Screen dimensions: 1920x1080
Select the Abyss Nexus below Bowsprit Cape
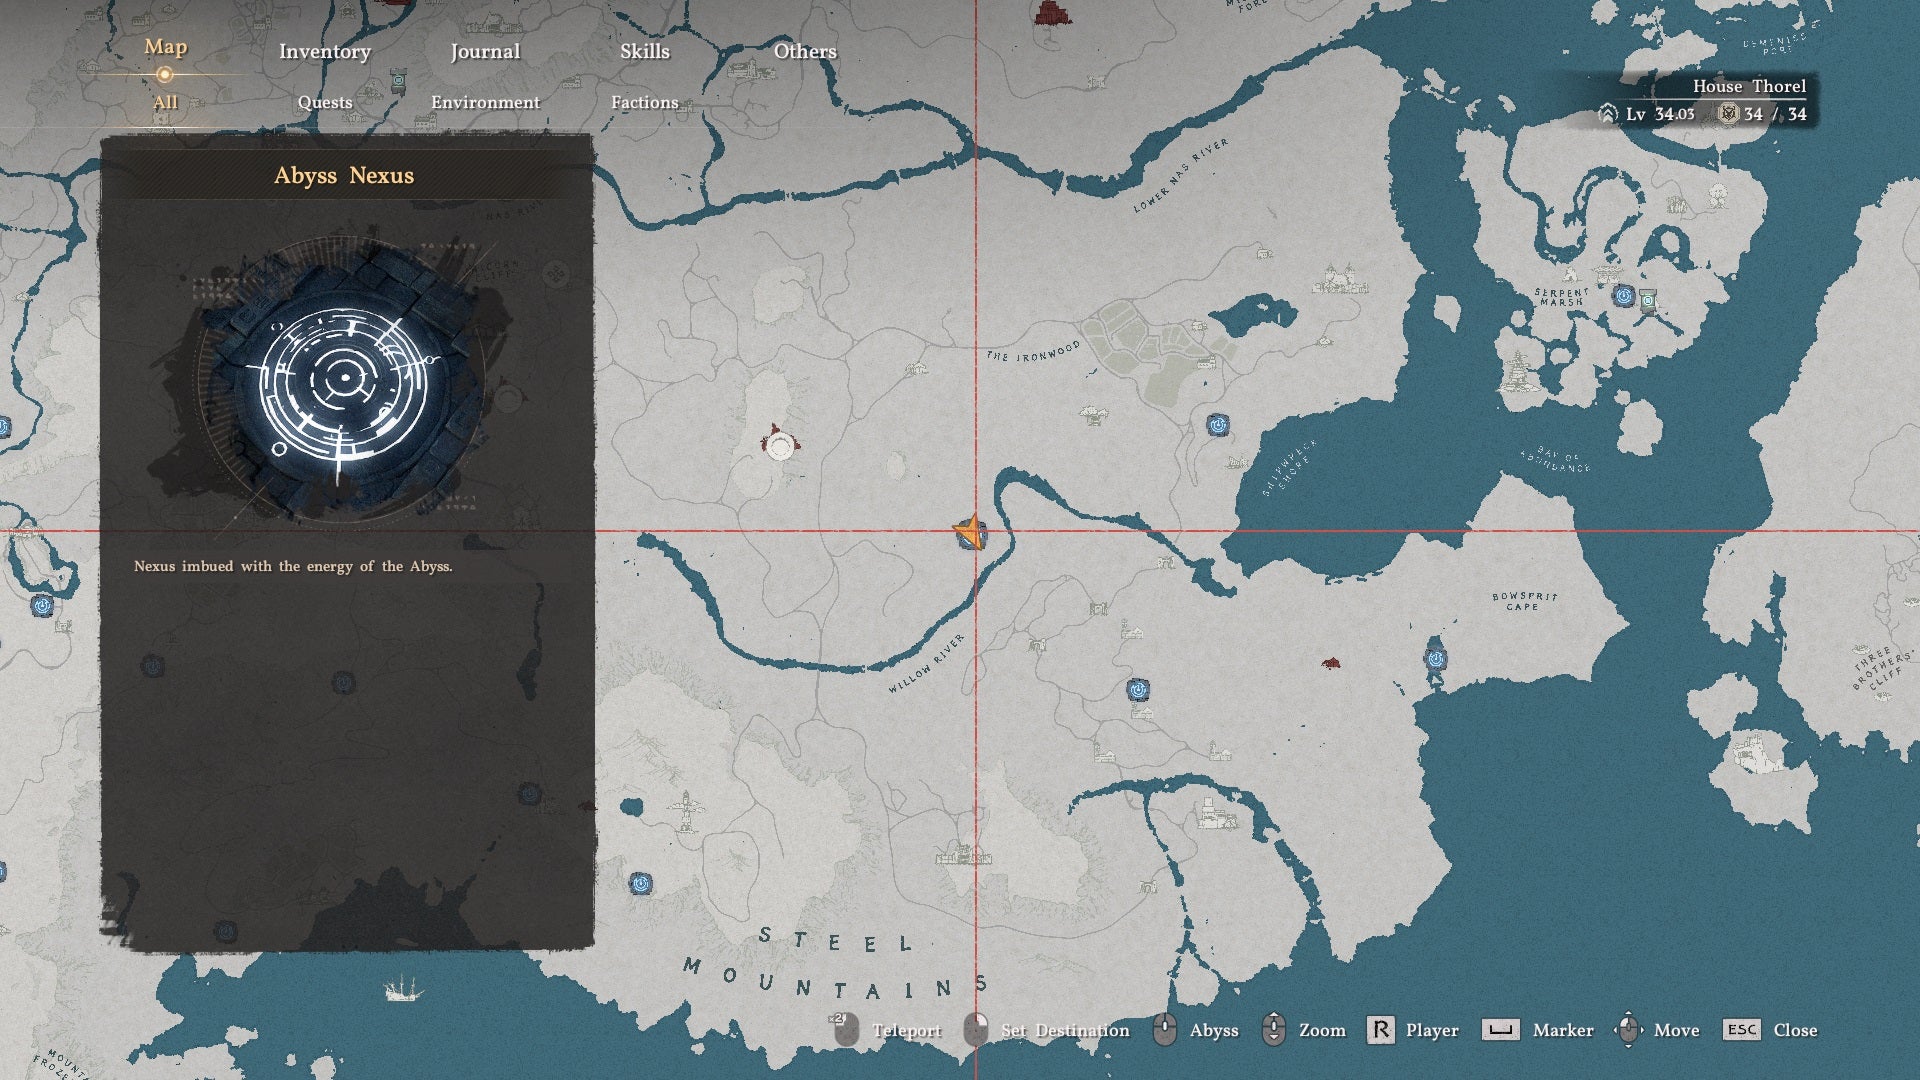tap(1436, 659)
